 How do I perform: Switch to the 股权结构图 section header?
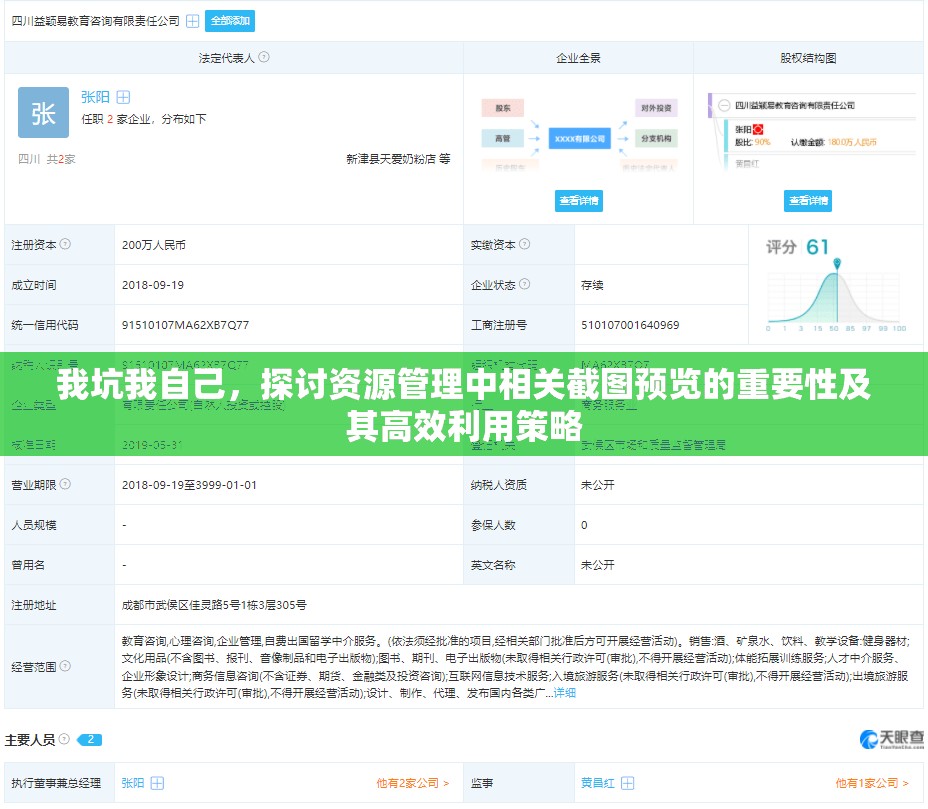point(810,57)
